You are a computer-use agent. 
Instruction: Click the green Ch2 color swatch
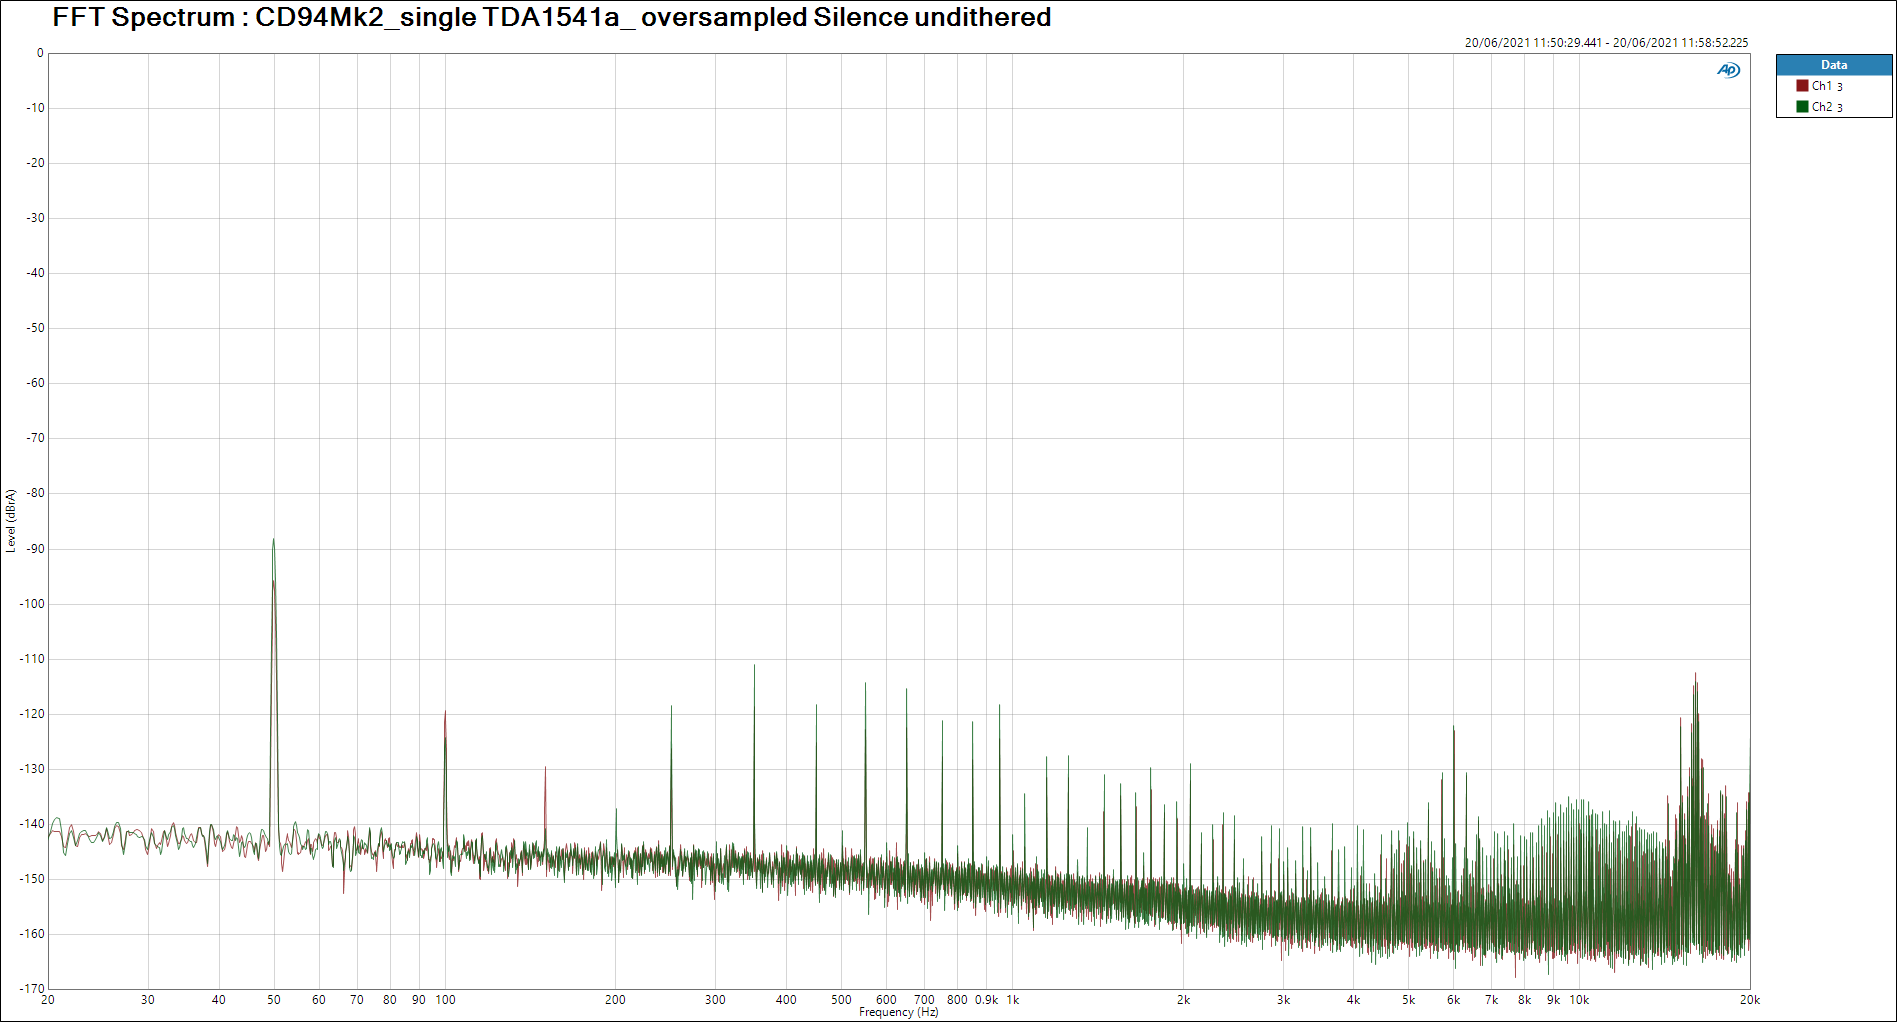[x=1802, y=107]
